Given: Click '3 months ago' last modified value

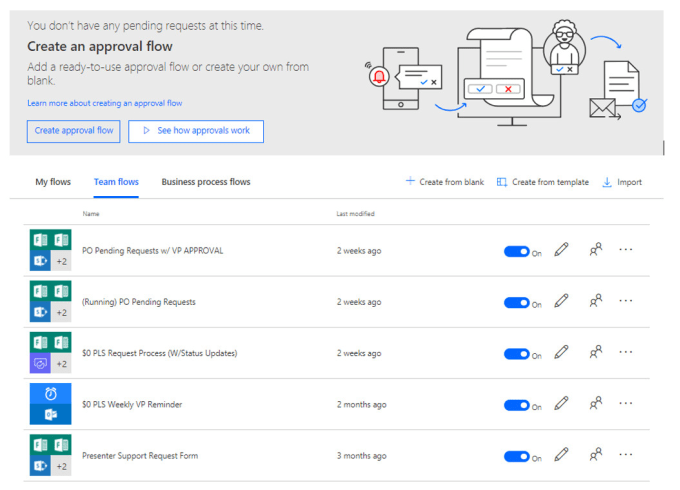Looking at the screenshot, I should click(x=362, y=456).
